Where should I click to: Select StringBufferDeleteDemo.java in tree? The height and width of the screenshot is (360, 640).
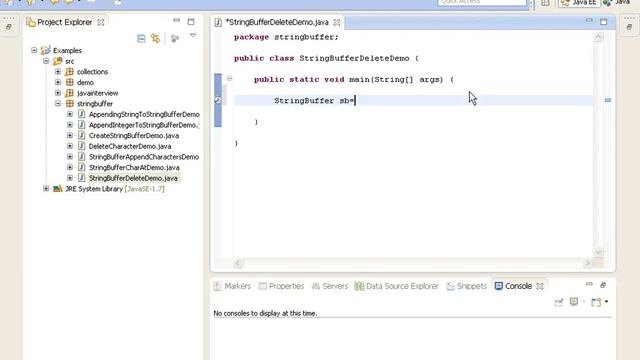(x=133, y=178)
